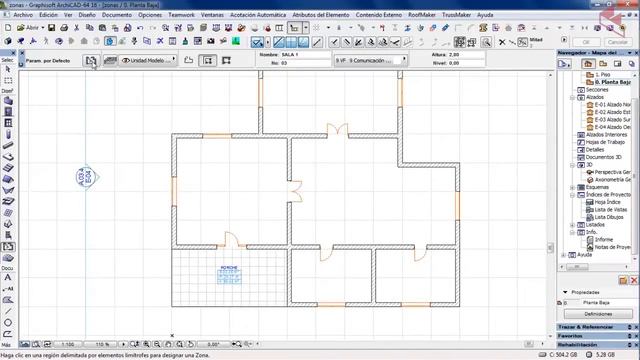Expand the Listados tree node
The height and width of the screenshot is (360, 640).
pyautogui.click(x=572, y=225)
